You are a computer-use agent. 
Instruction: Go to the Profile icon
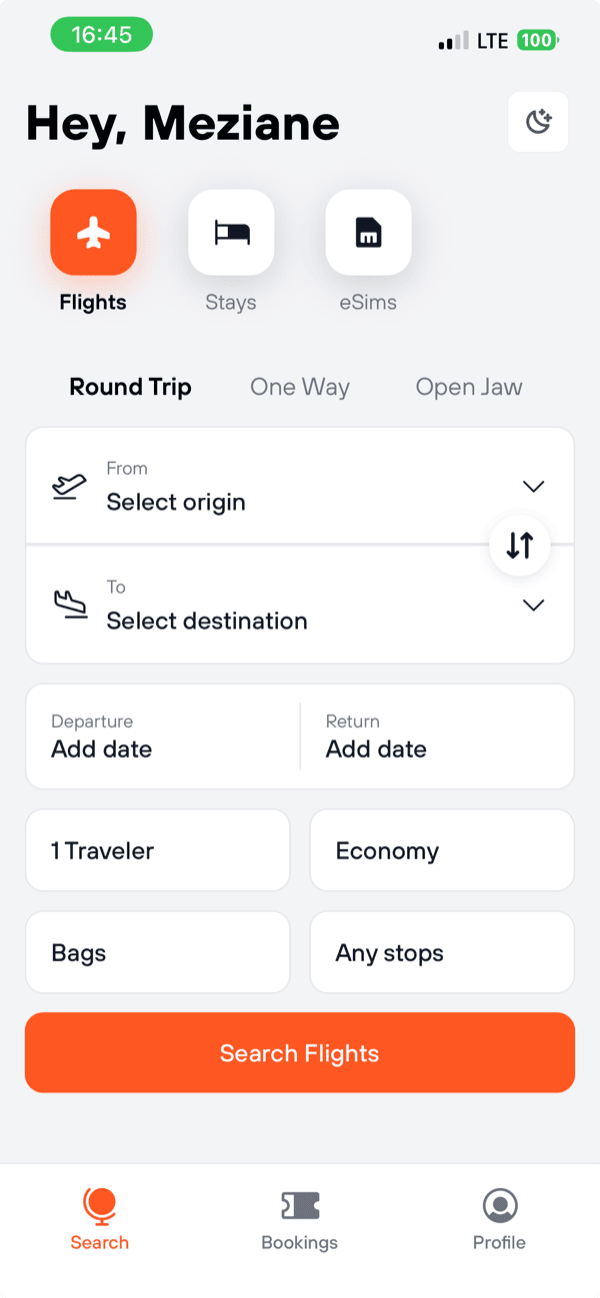click(499, 1206)
